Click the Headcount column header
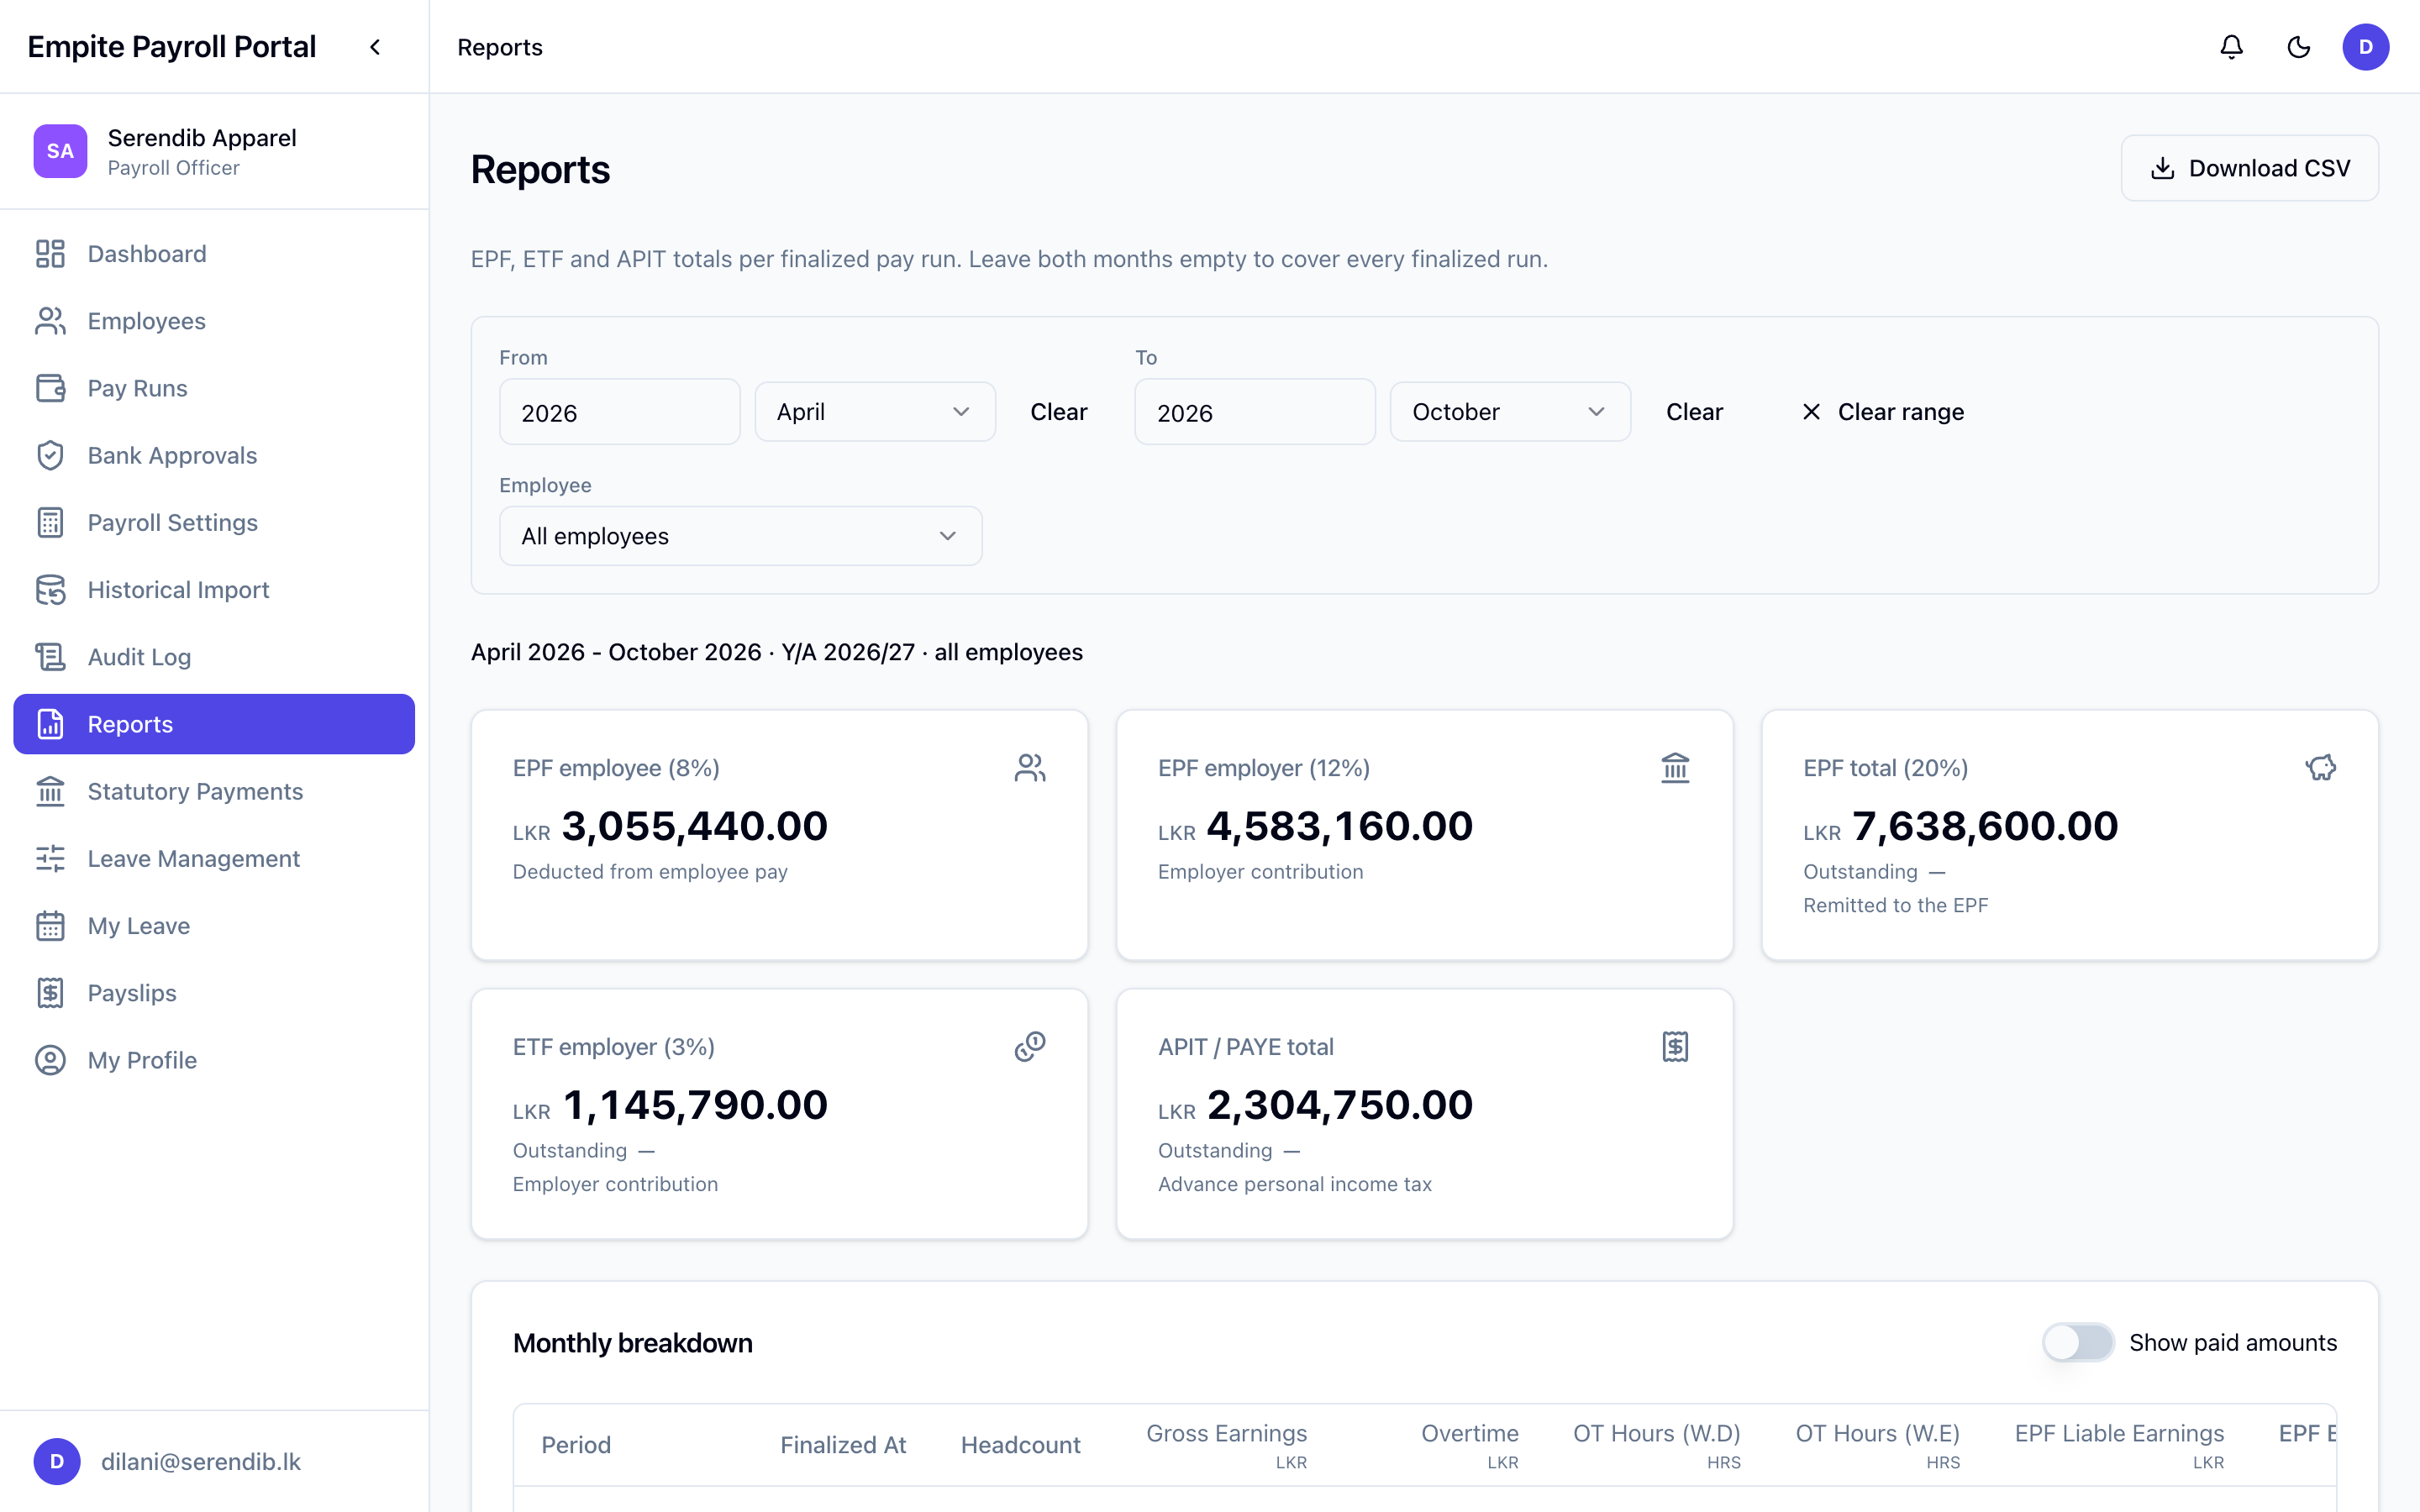Image resolution: width=2420 pixels, height=1512 pixels. point(1020,1445)
